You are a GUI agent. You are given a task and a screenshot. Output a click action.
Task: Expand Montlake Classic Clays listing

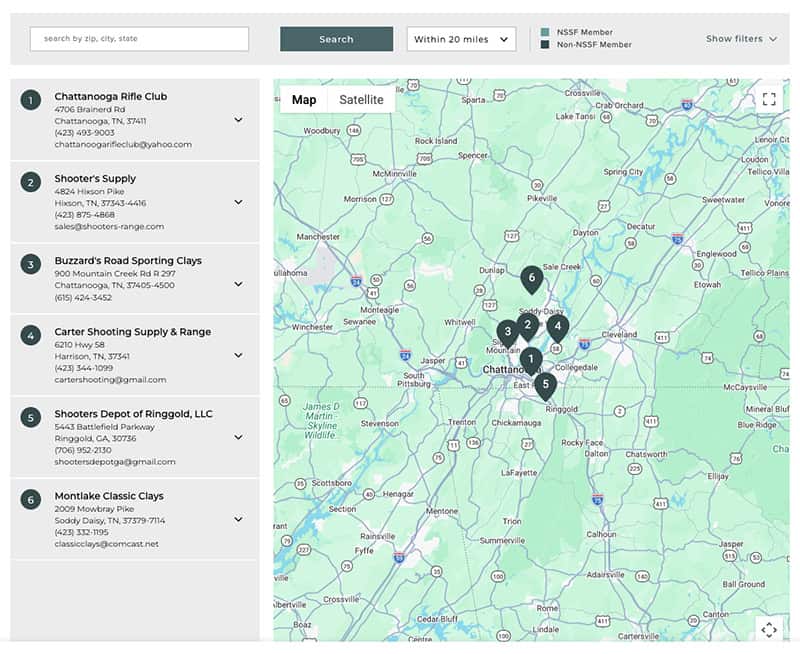tap(238, 519)
